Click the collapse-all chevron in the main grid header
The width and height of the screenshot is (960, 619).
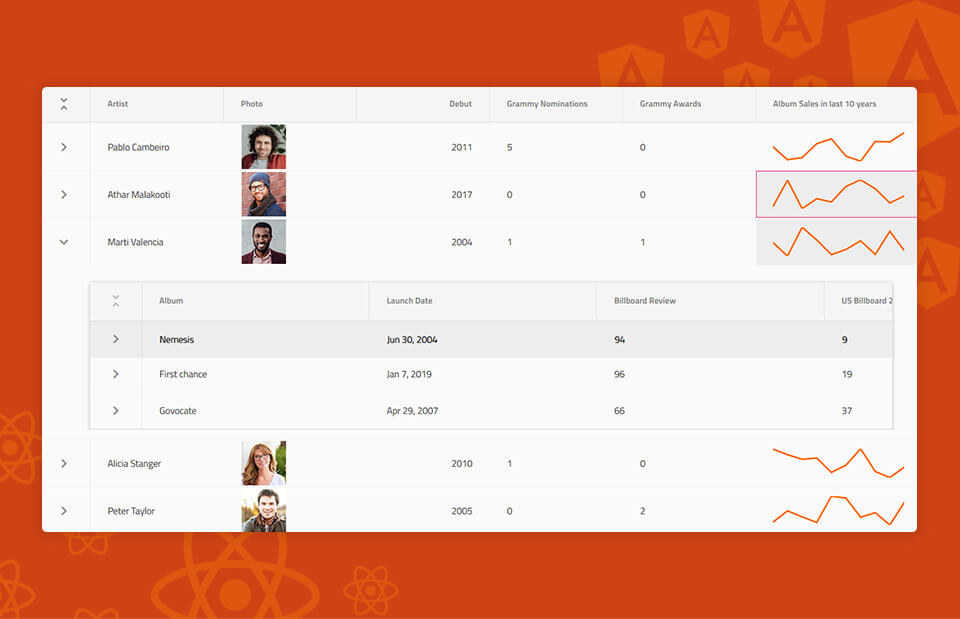tap(64, 103)
